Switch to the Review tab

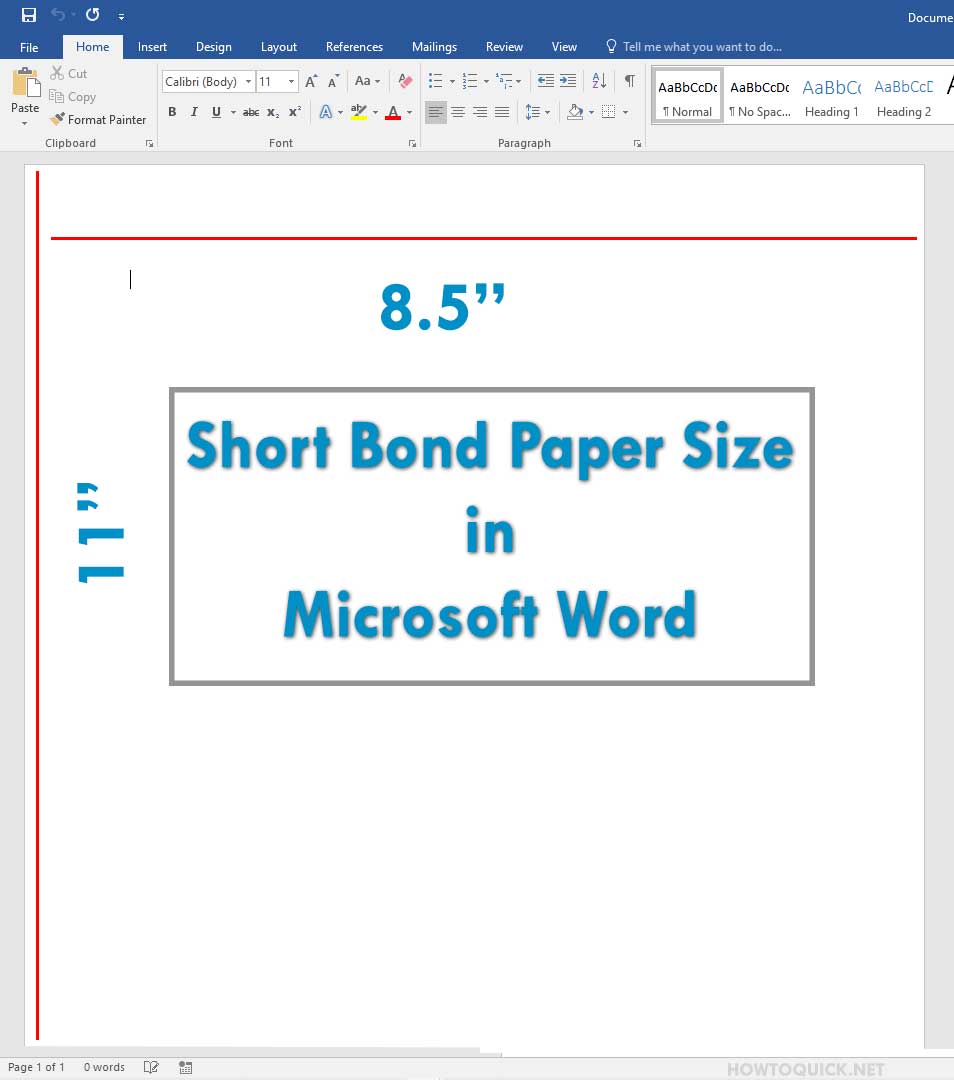504,46
